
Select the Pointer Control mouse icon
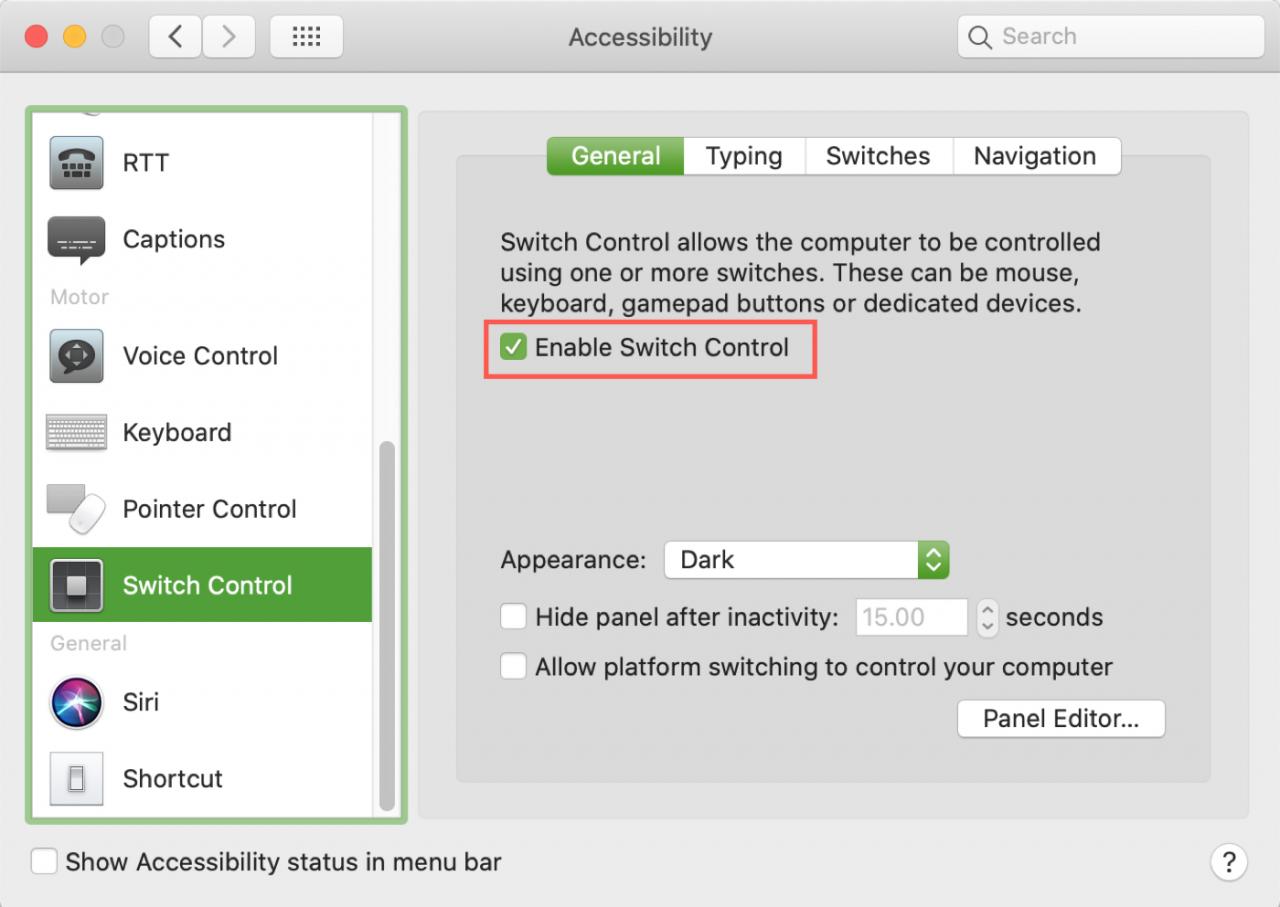coord(76,509)
